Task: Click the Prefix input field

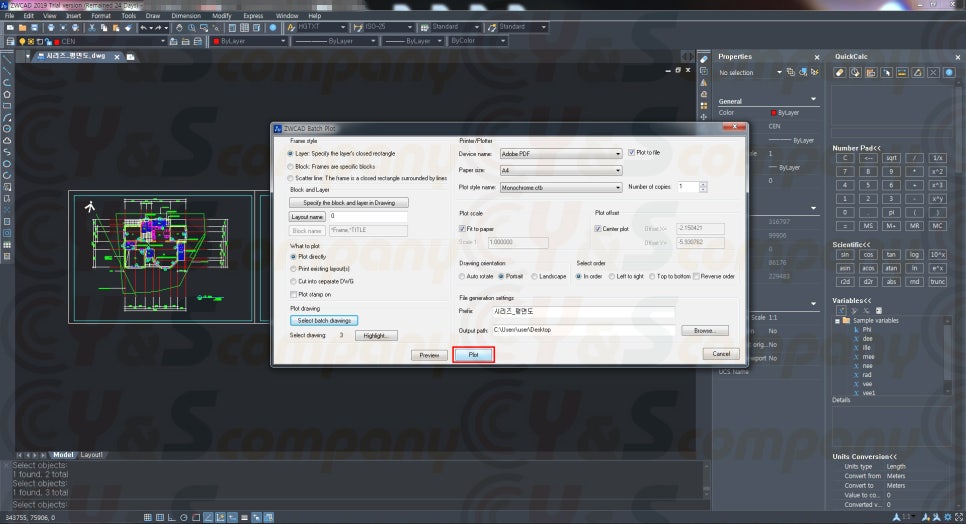Action: click(x=583, y=312)
